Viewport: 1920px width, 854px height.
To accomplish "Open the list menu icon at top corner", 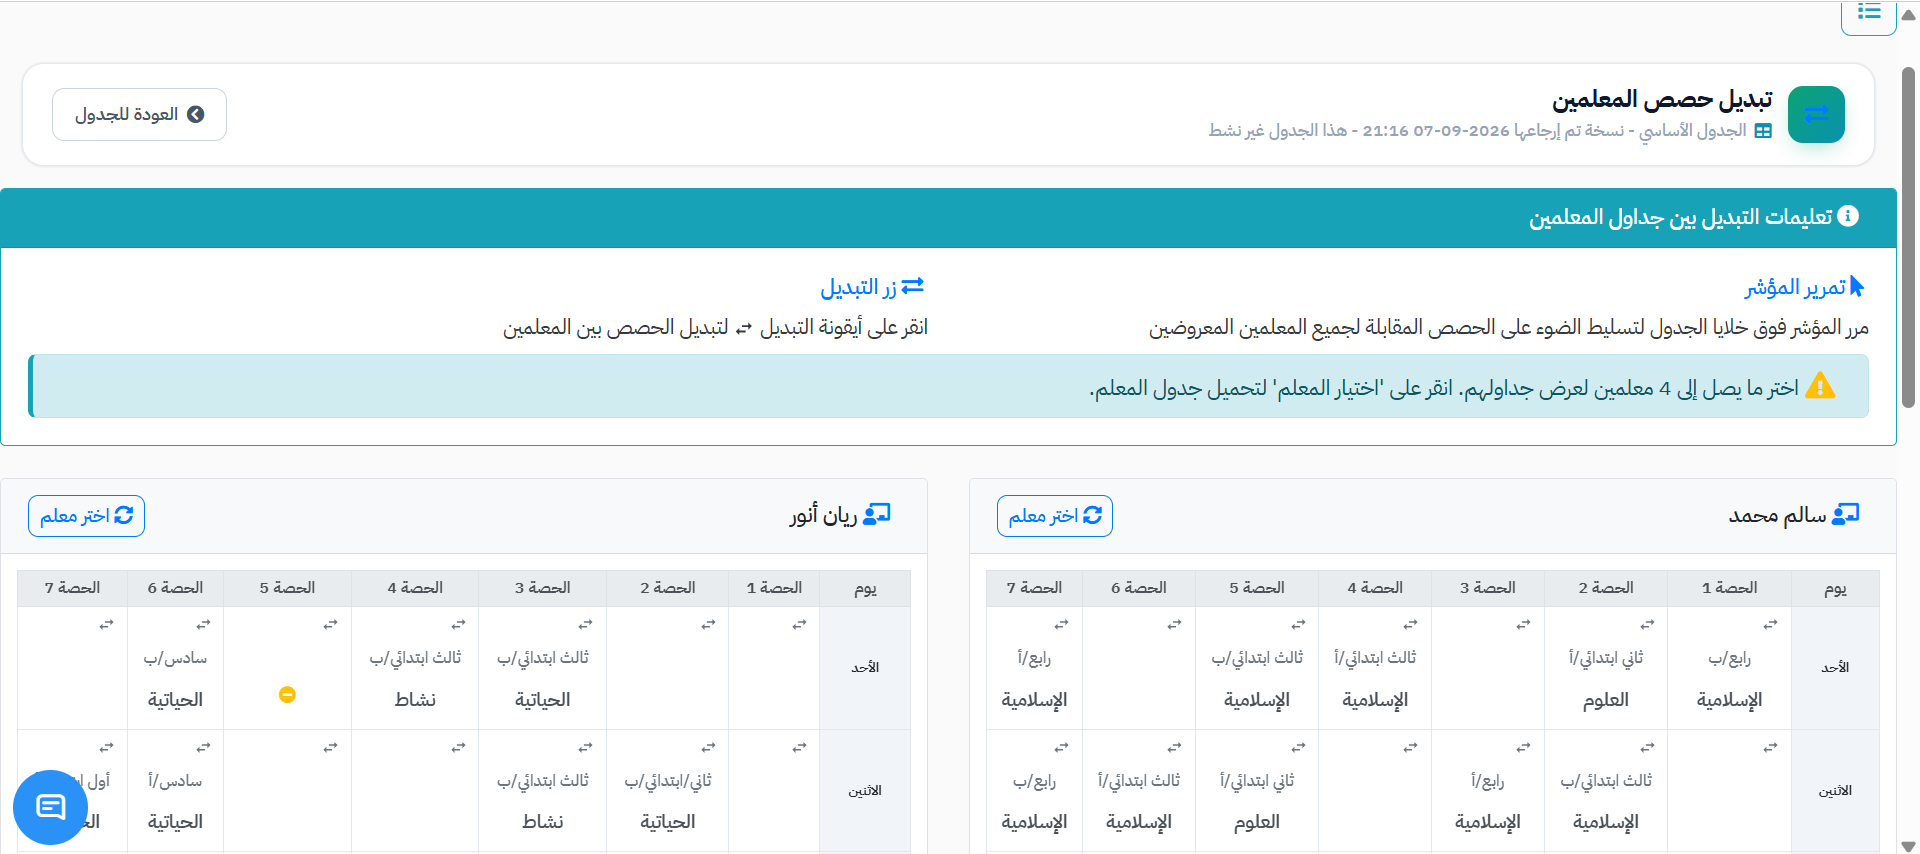I will tap(1869, 13).
